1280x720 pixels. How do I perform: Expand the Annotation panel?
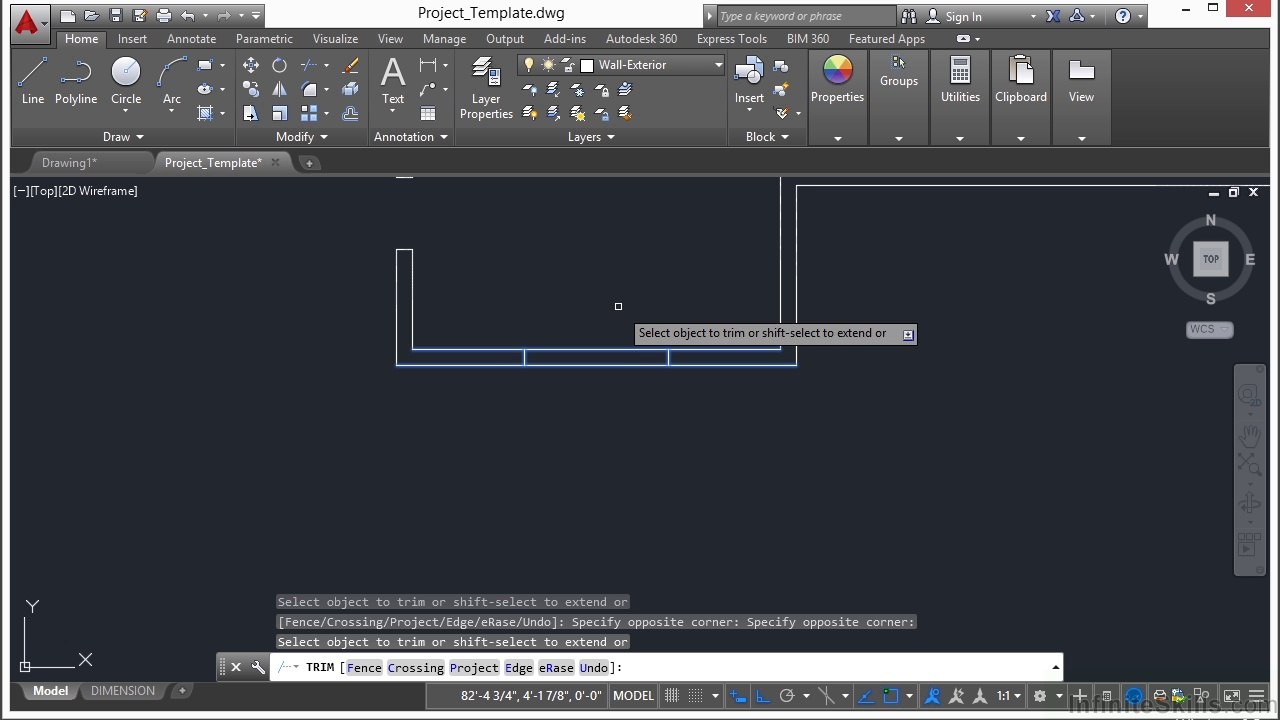(411, 137)
